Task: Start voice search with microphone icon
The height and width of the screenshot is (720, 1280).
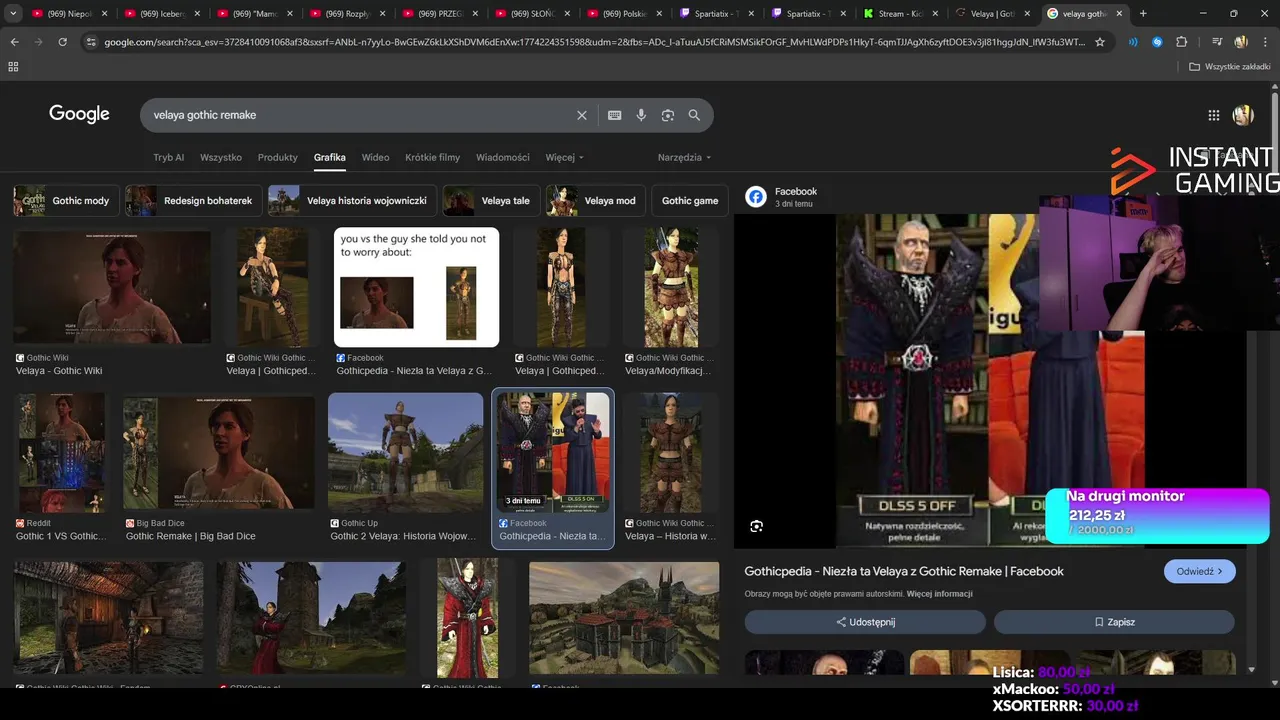Action: tap(641, 115)
